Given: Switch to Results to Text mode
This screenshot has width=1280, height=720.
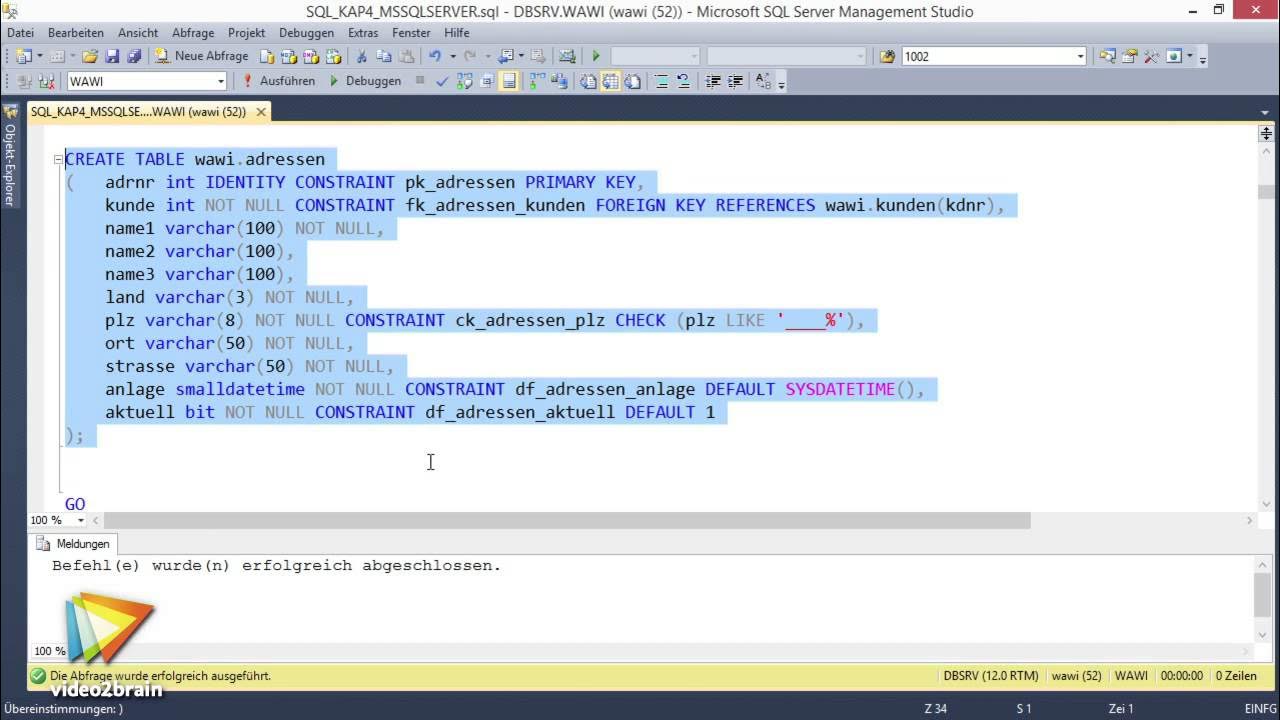Looking at the screenshot, I should click(588, 81).
